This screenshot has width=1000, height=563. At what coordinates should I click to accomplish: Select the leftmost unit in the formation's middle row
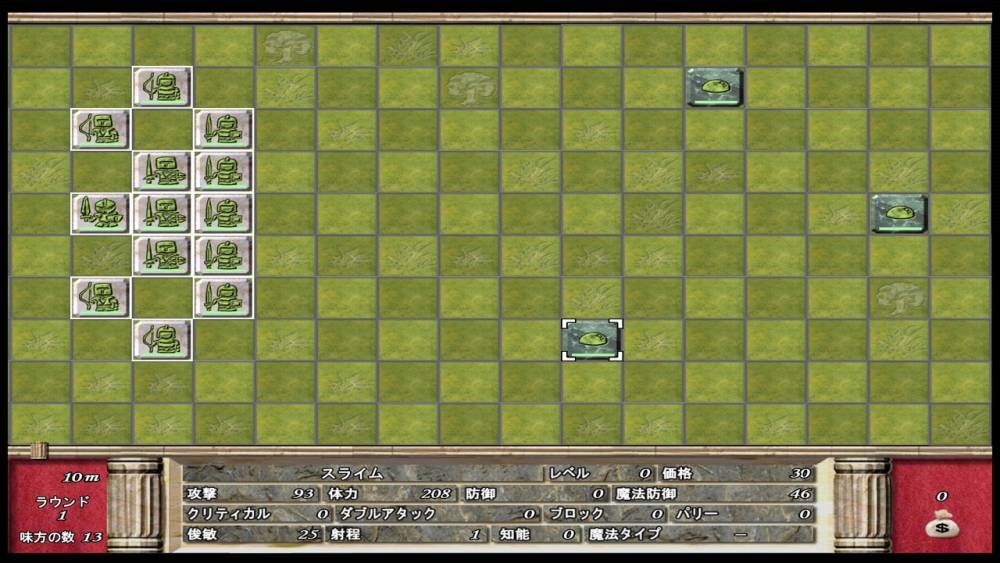pos(101,213)
